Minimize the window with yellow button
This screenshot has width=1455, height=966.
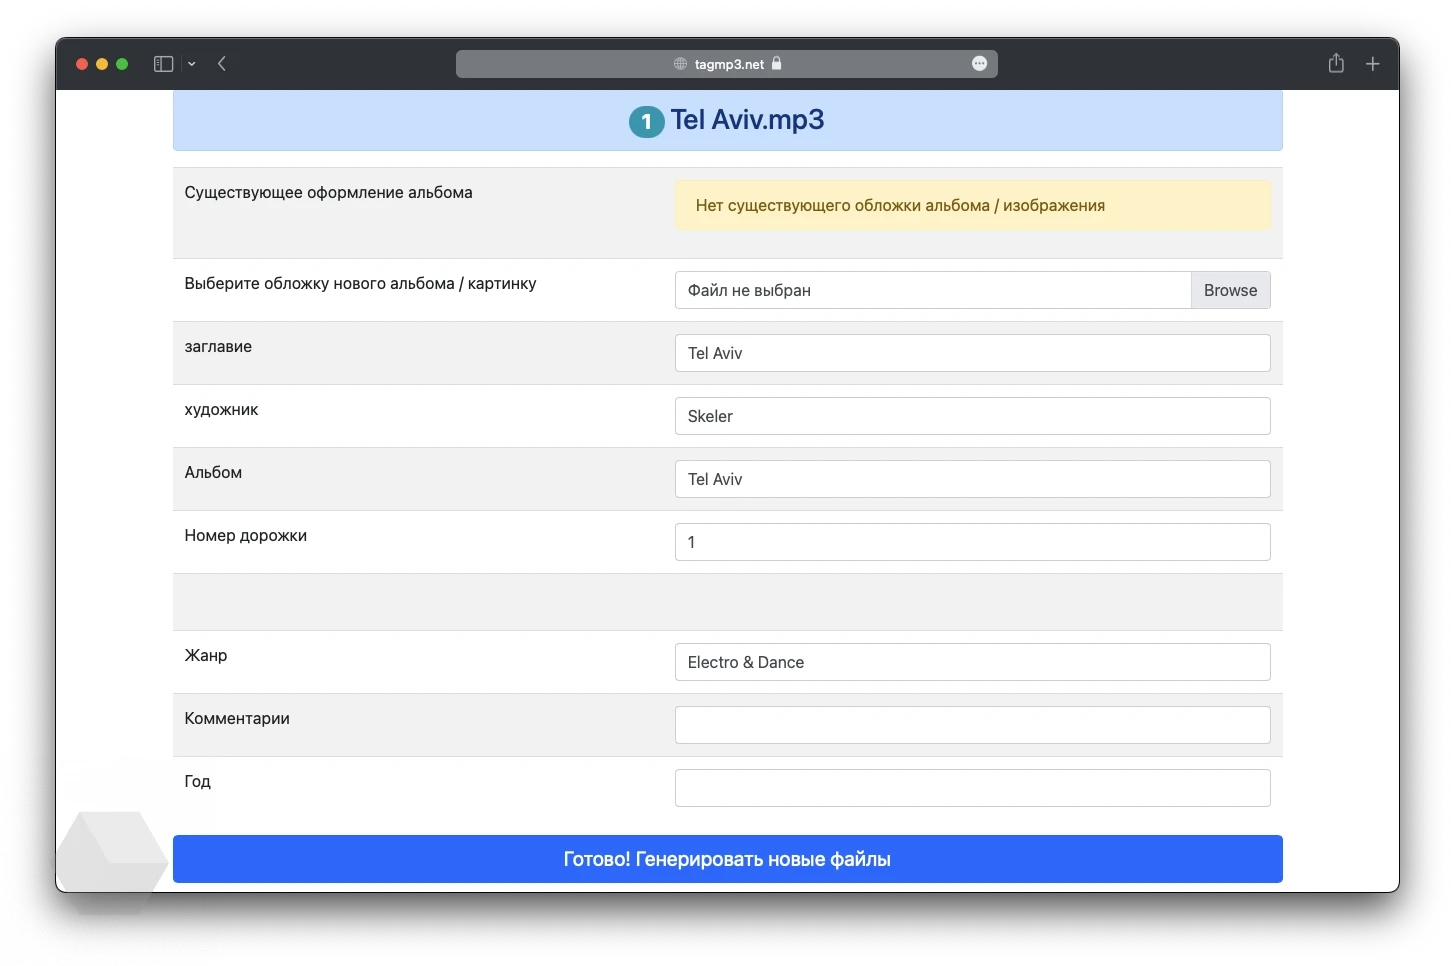pyautogui.click(x=102, y=64)
